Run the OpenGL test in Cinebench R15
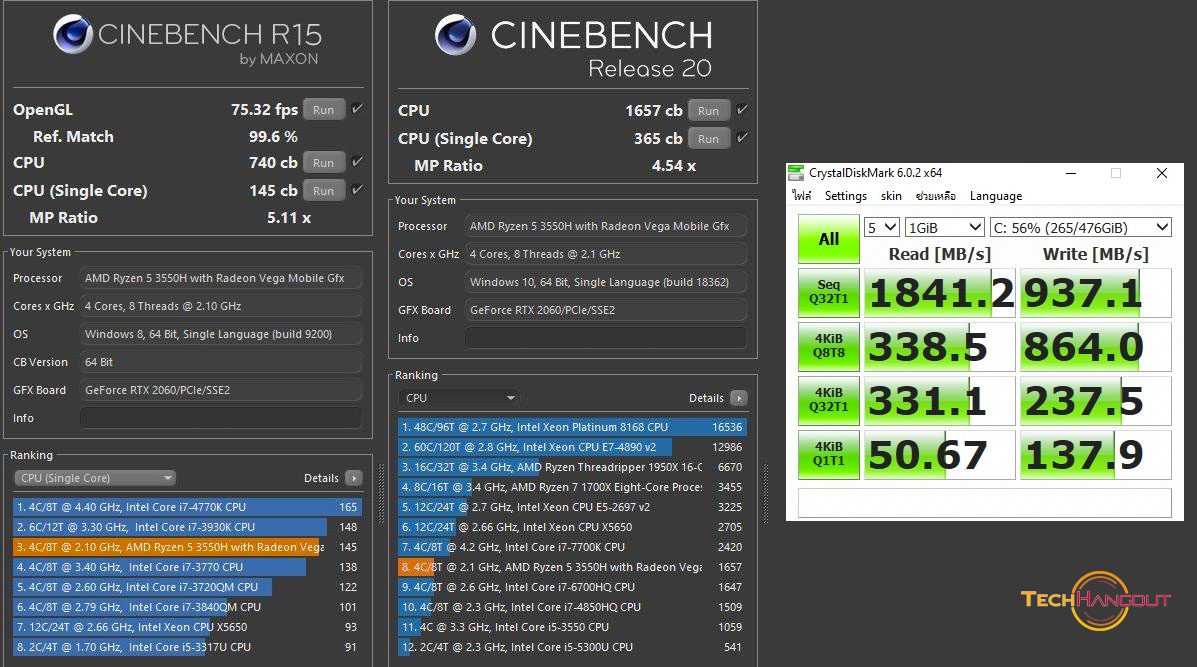1197x667 pixels. coord(324,110)
